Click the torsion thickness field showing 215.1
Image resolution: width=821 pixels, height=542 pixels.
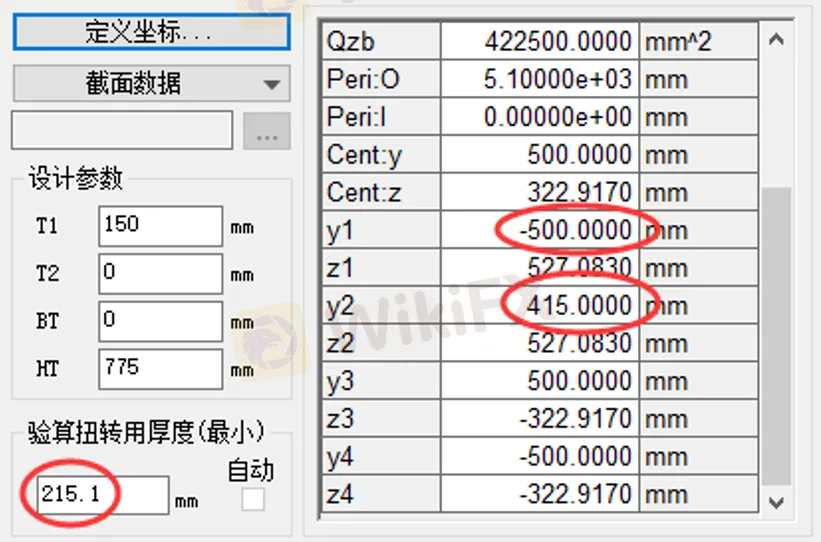[102, 494]
